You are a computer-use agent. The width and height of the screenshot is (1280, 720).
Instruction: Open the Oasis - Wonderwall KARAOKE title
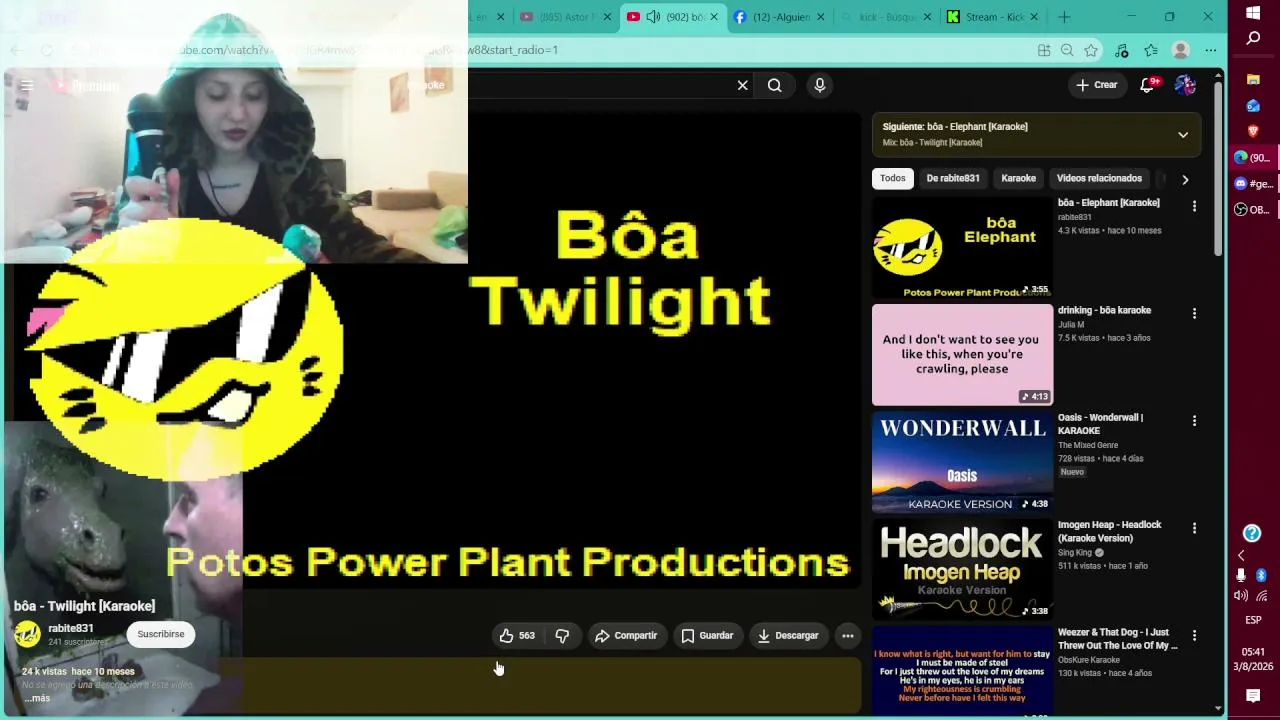click(1100, 424)
